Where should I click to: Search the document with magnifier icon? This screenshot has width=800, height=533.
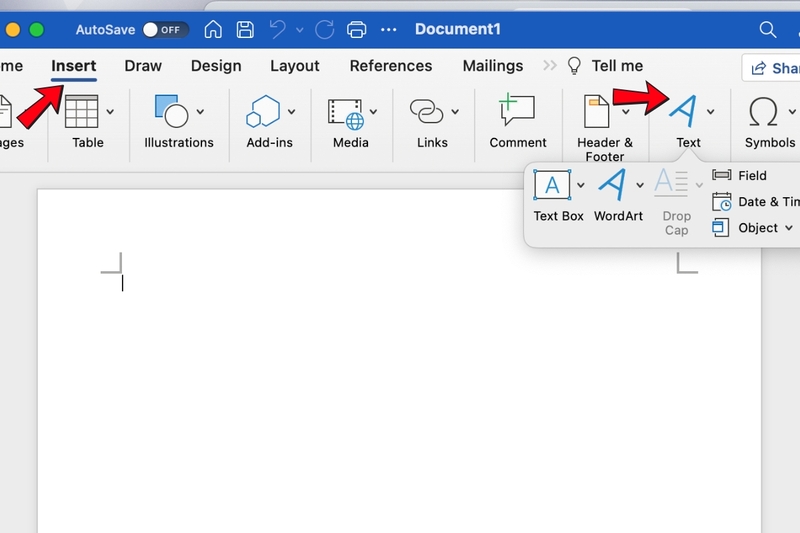click(767, 29)
